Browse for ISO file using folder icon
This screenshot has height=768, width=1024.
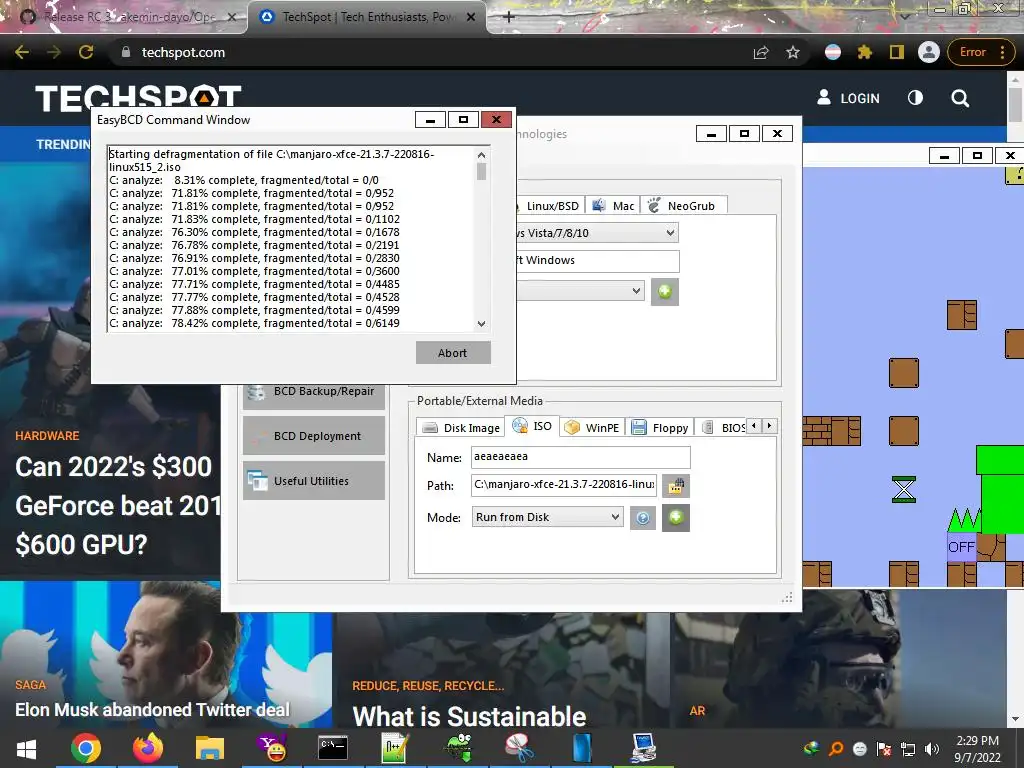676,486
